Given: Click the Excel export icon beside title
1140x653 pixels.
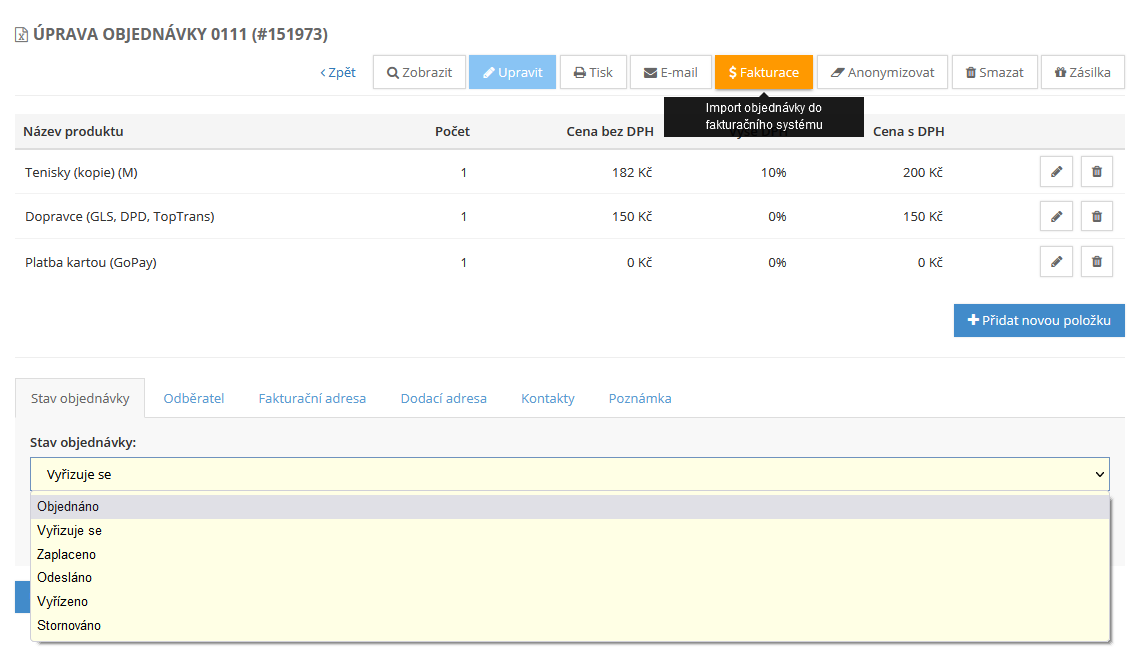Looking at the screenshot, I should coord(21,35).
